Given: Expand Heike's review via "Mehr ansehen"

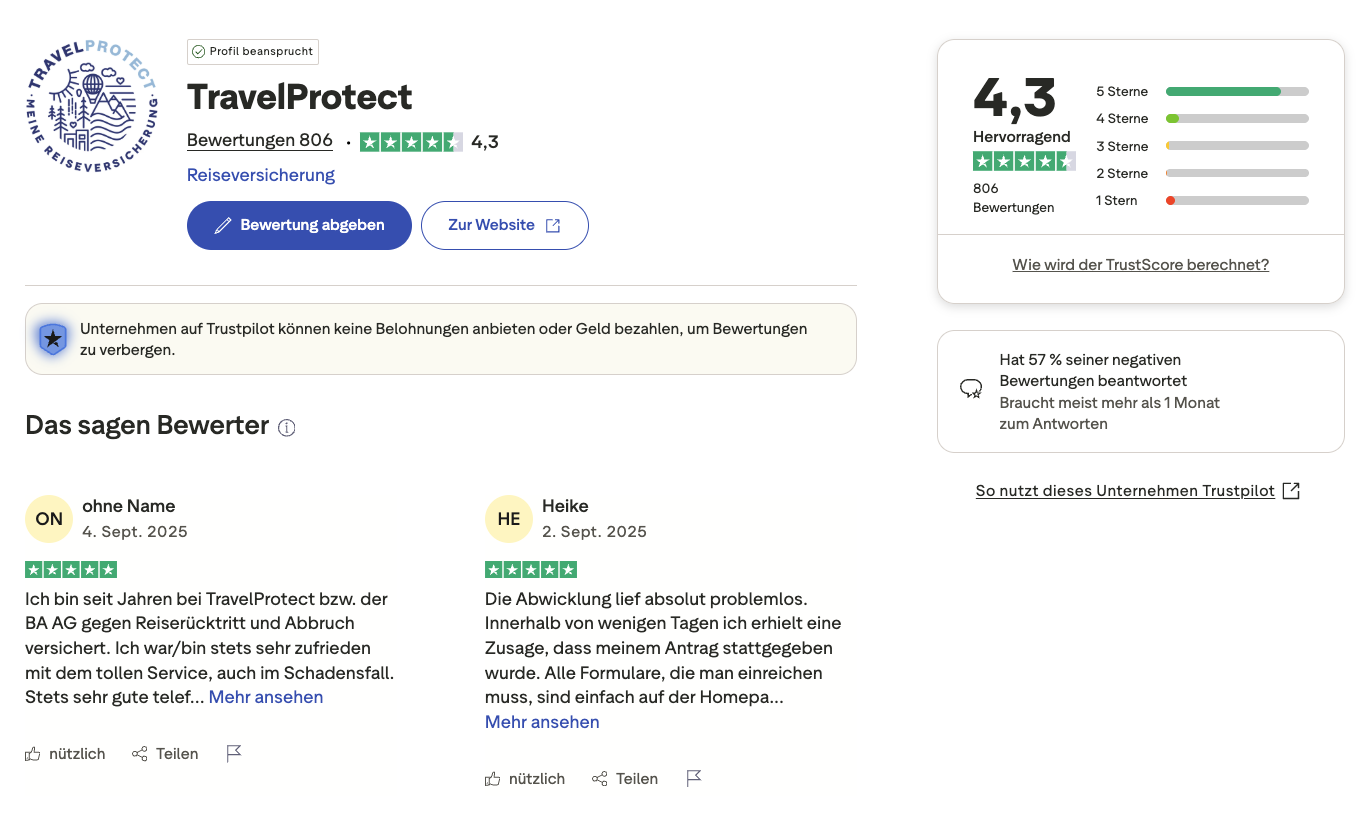Looking at the screenshot, I should click(542, 721).
